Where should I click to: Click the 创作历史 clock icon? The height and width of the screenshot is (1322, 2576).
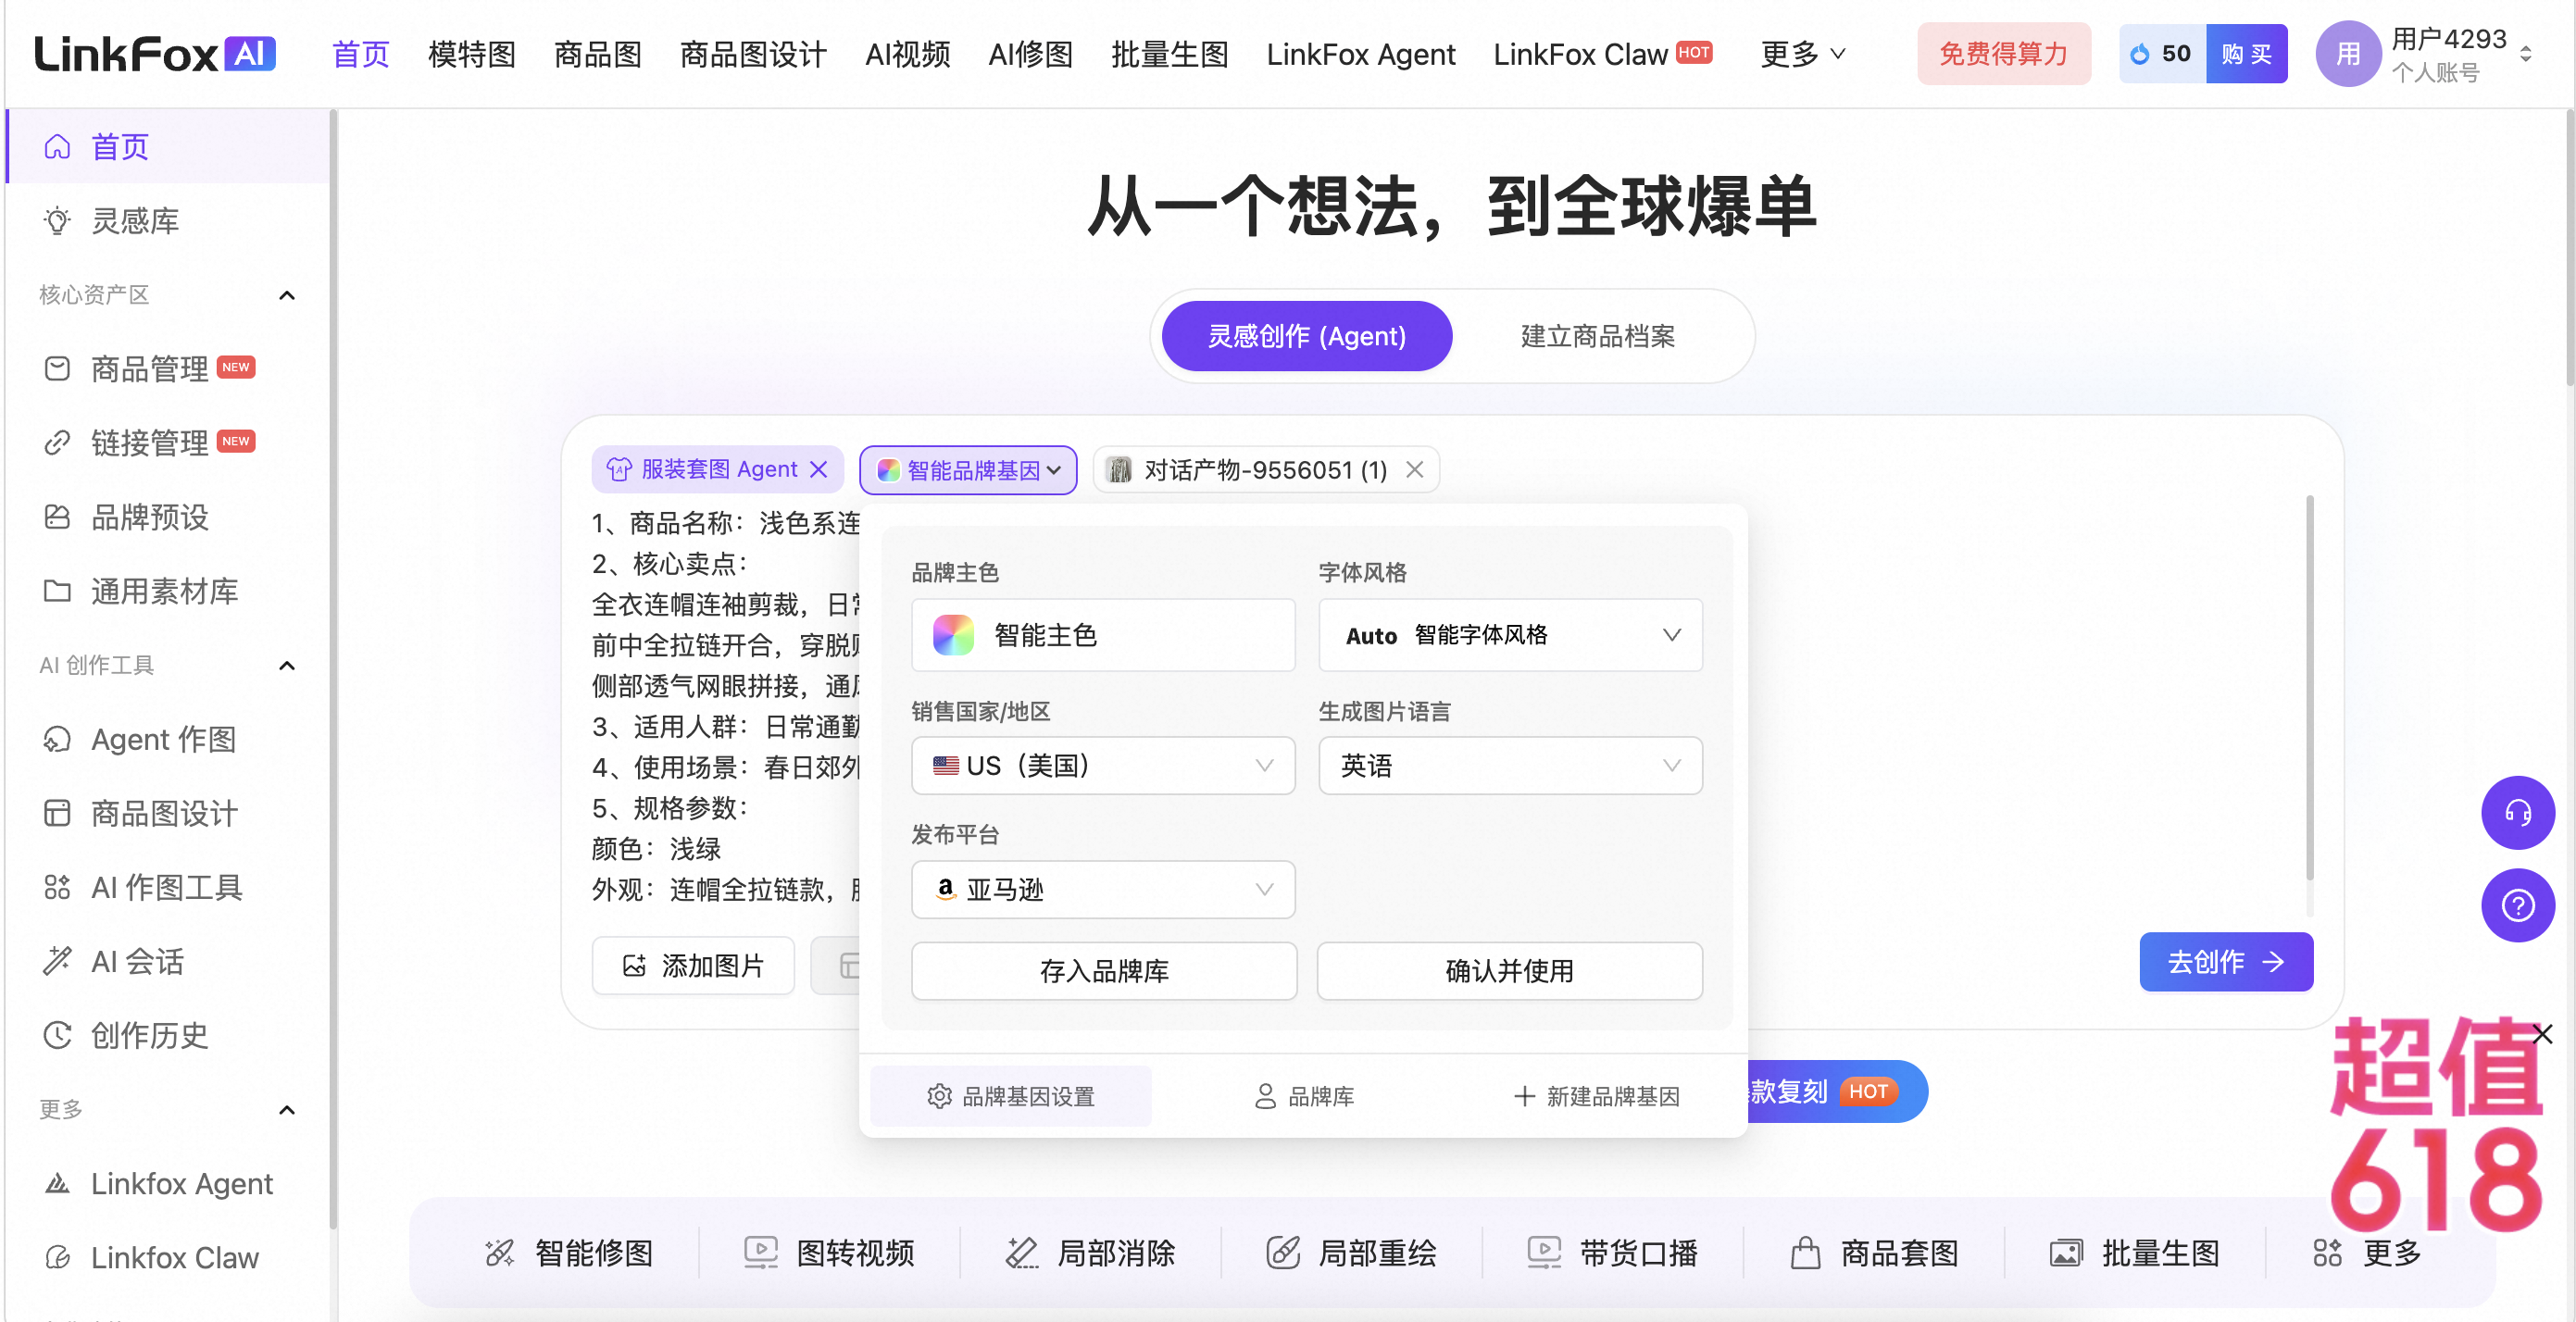pos(57,1035)
